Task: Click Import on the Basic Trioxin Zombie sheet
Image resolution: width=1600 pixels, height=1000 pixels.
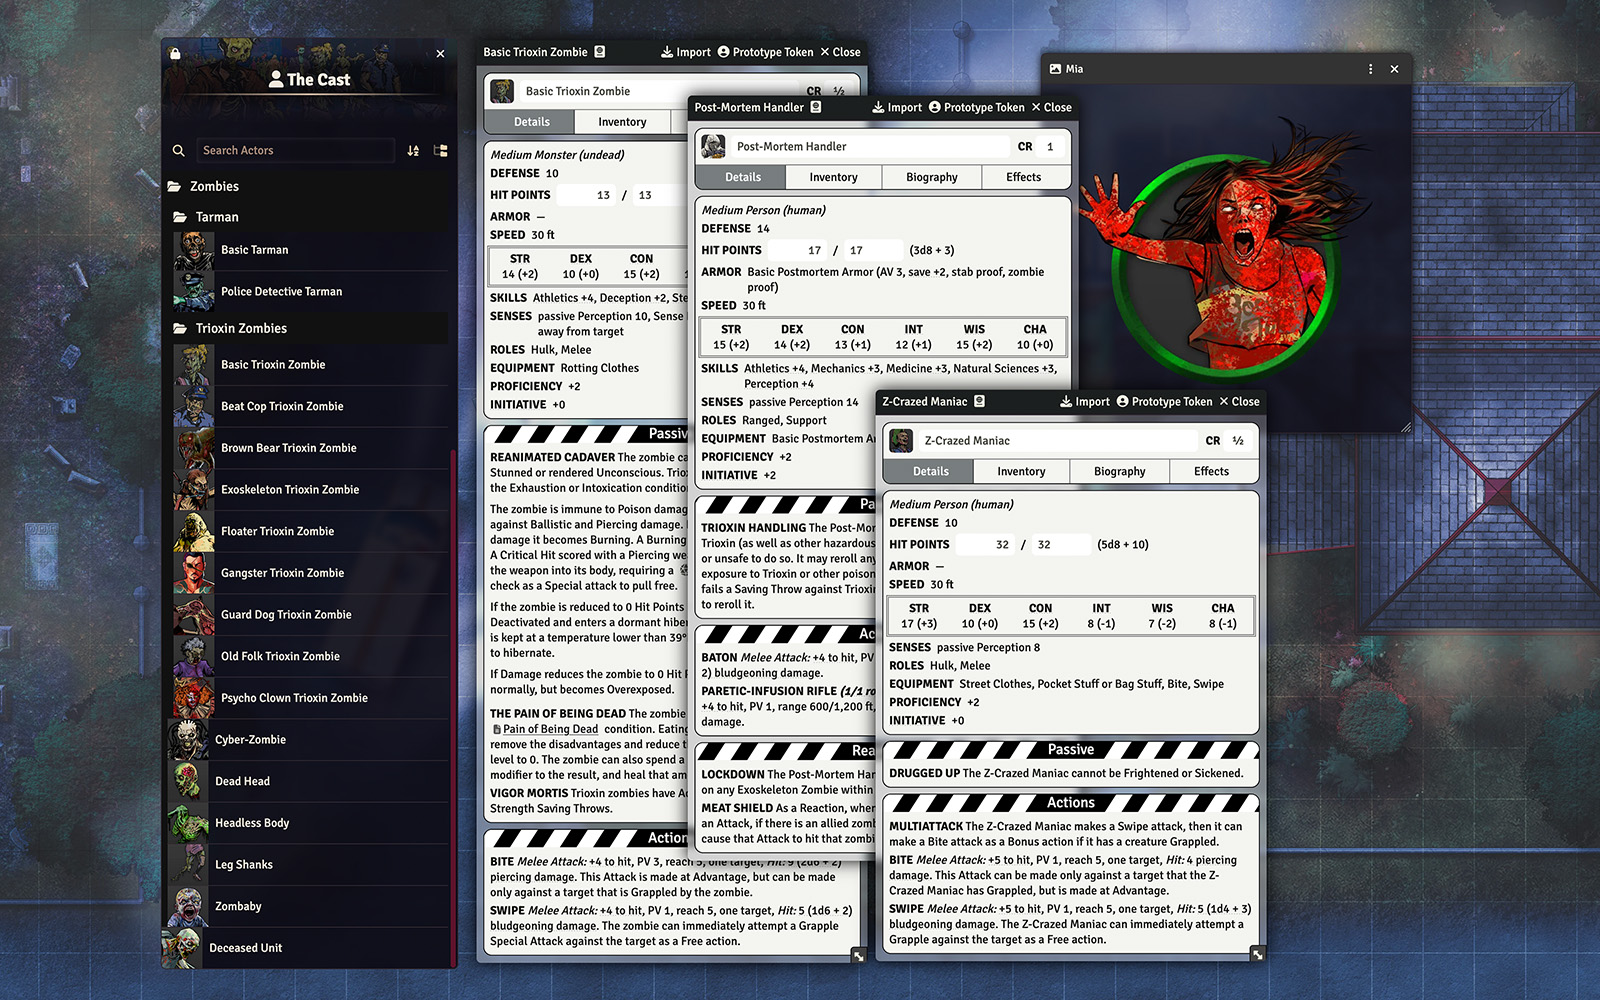Action: coord(684,51)
